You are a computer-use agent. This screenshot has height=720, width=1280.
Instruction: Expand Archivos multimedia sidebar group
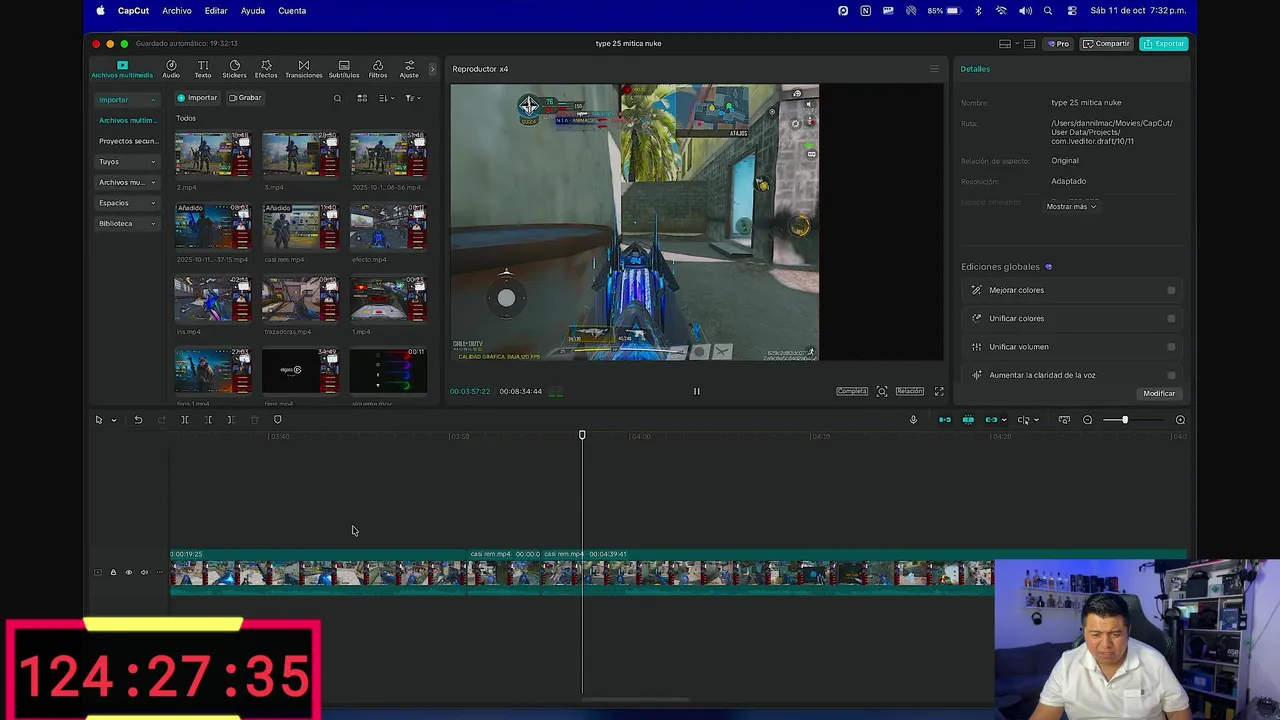click(127, 182)
